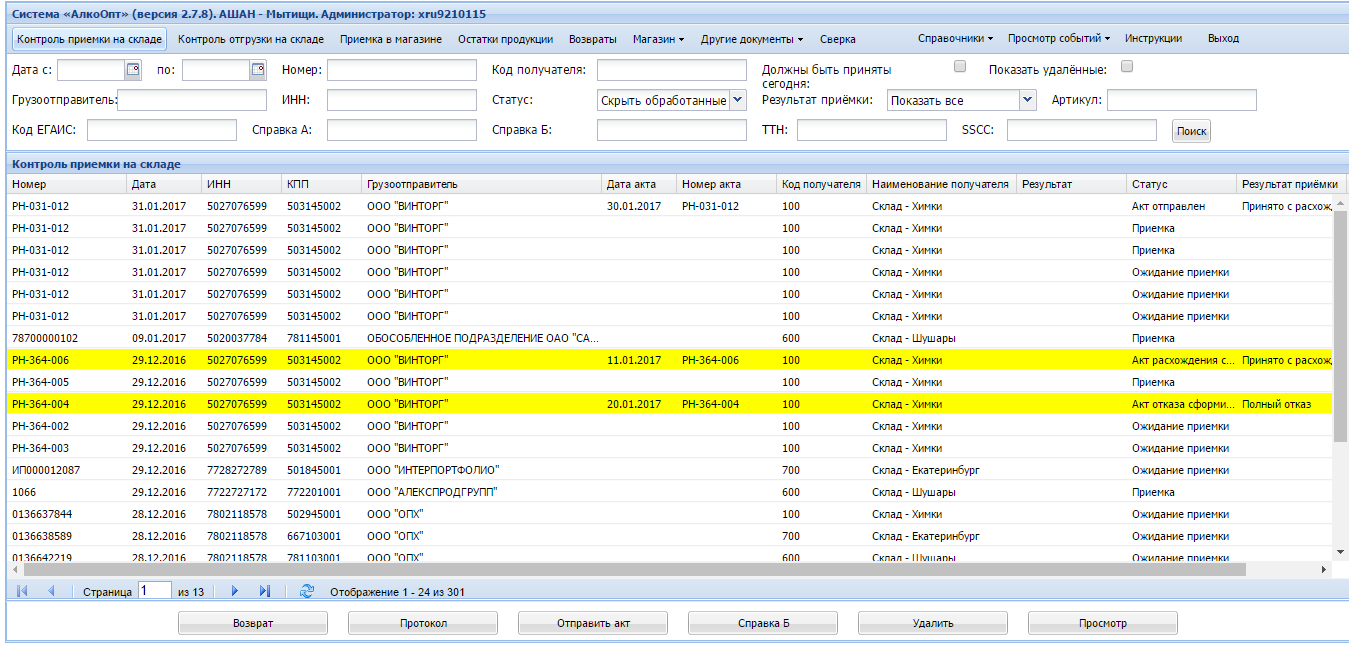Jump to last page of results
This screenshot has width=1349, height=645.
pos(264,591)
